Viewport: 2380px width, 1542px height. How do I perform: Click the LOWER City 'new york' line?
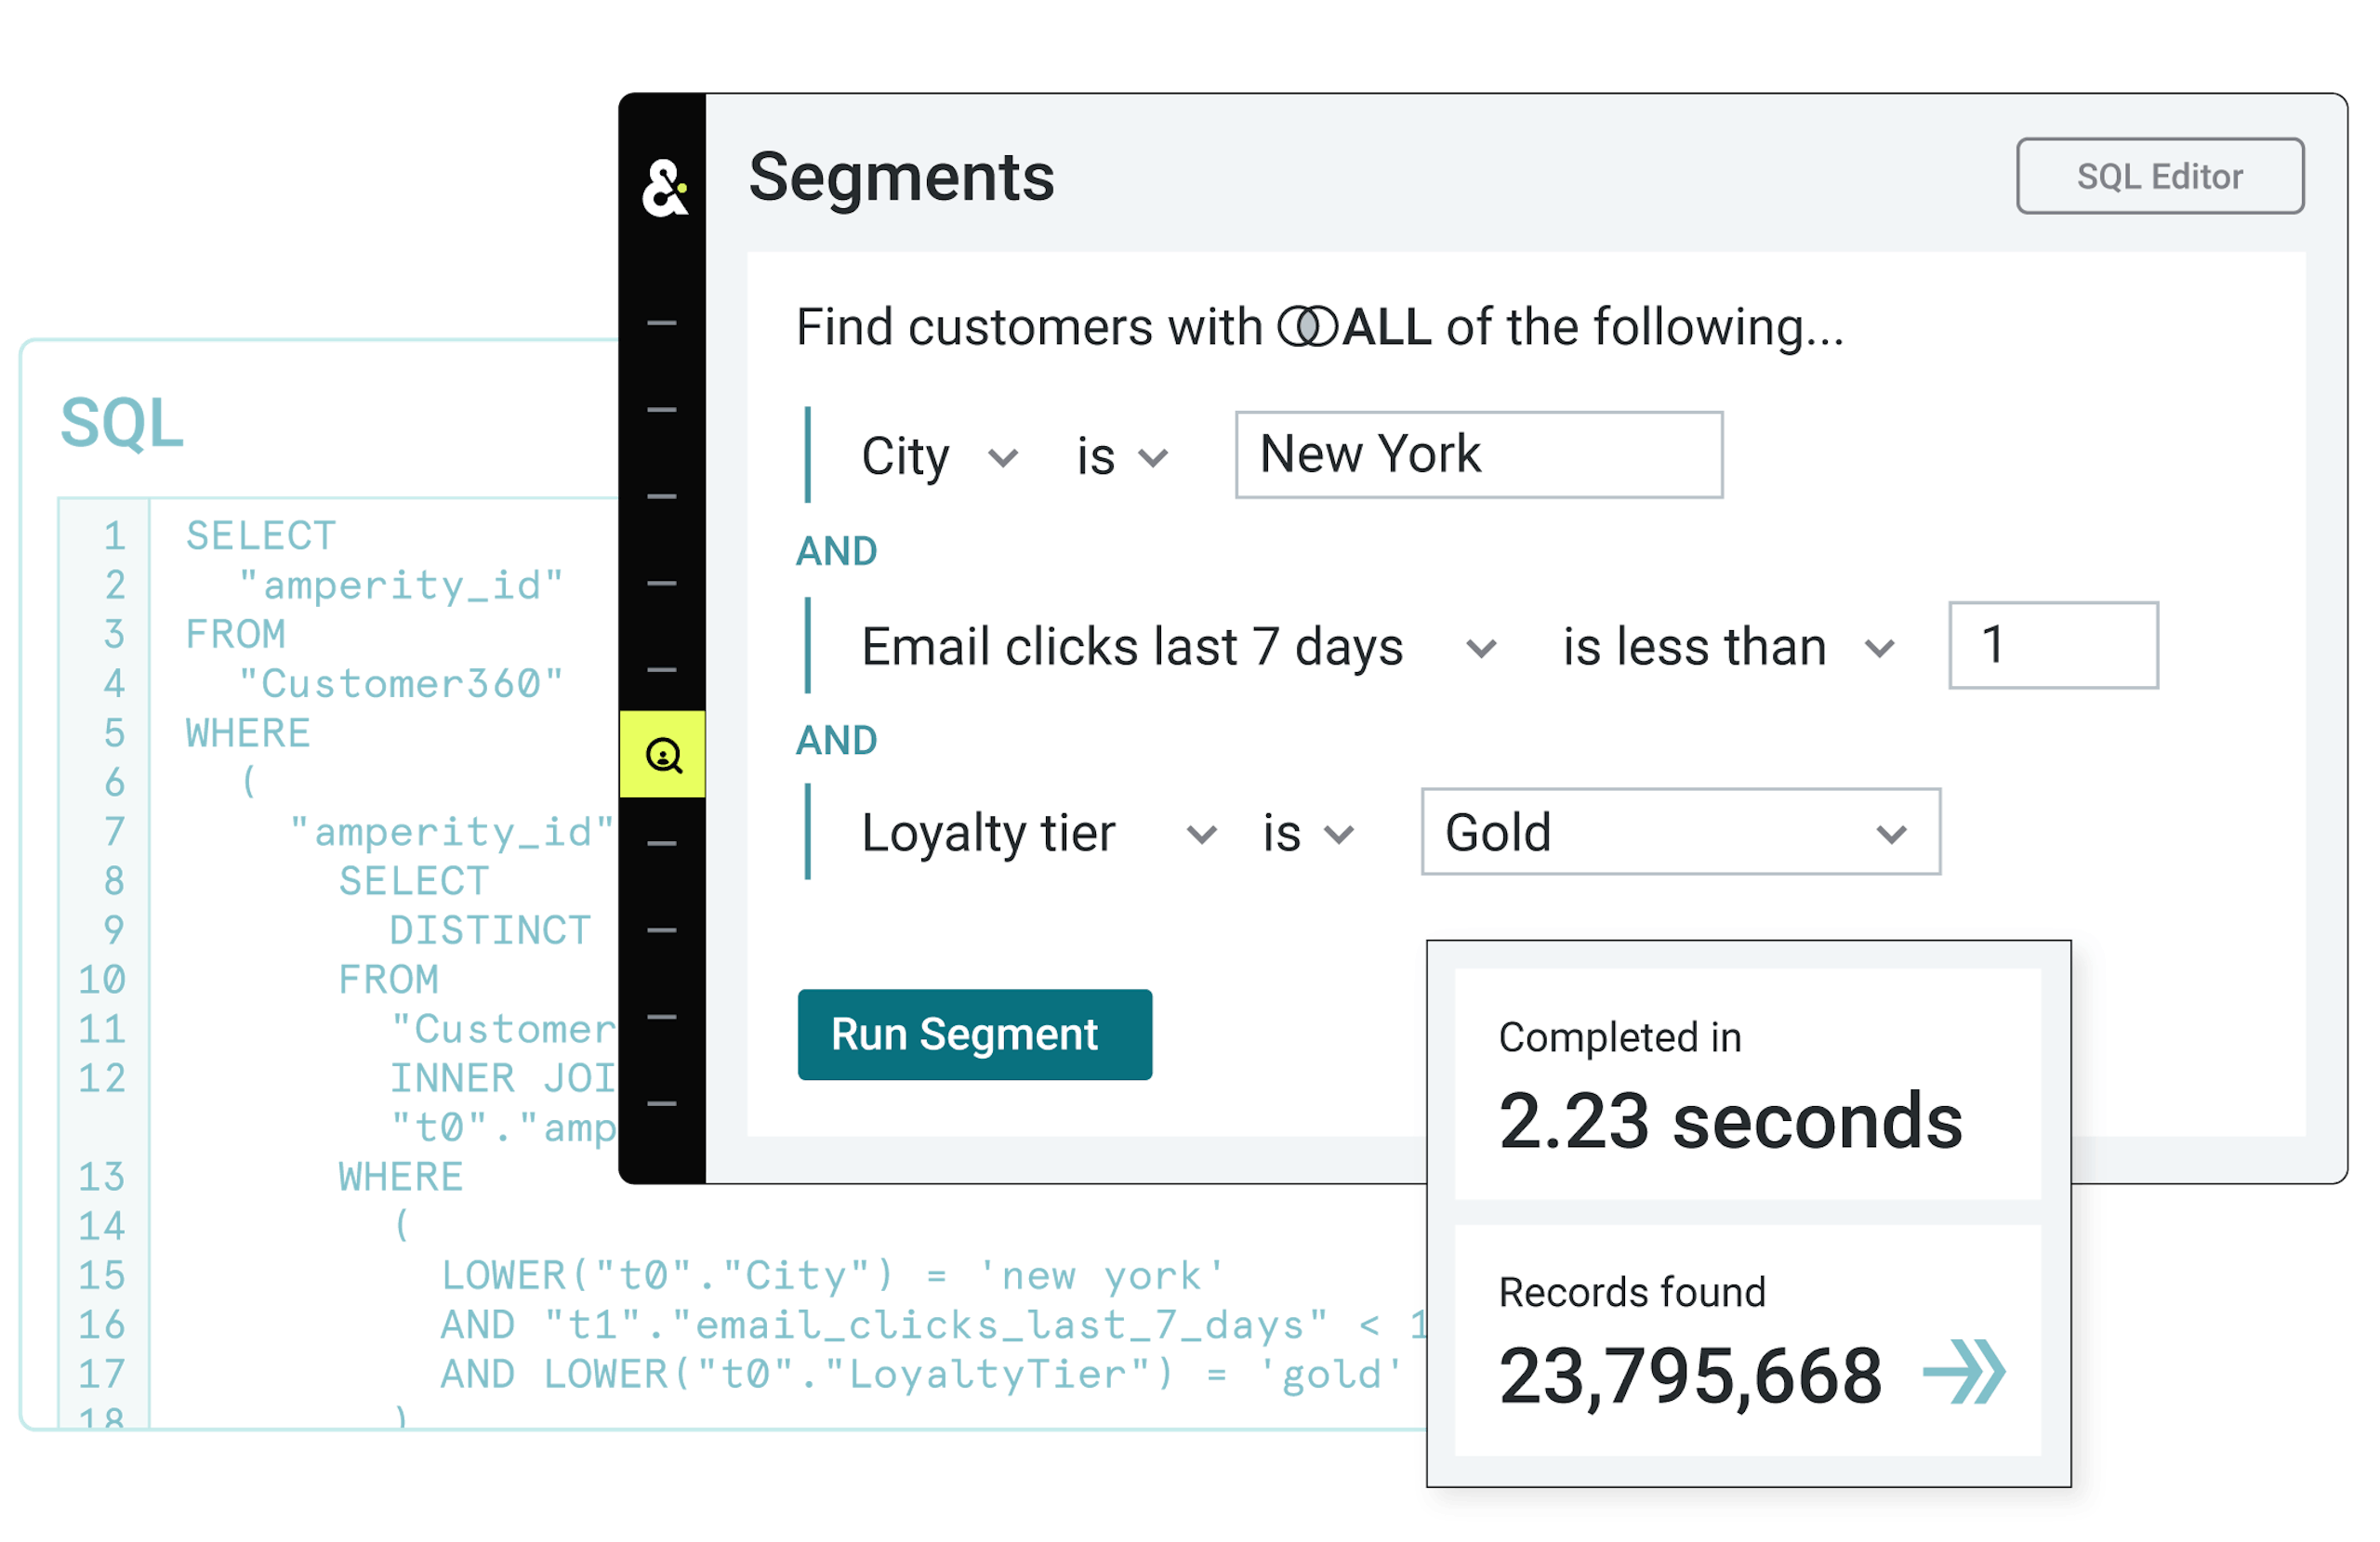(833, 1276)
